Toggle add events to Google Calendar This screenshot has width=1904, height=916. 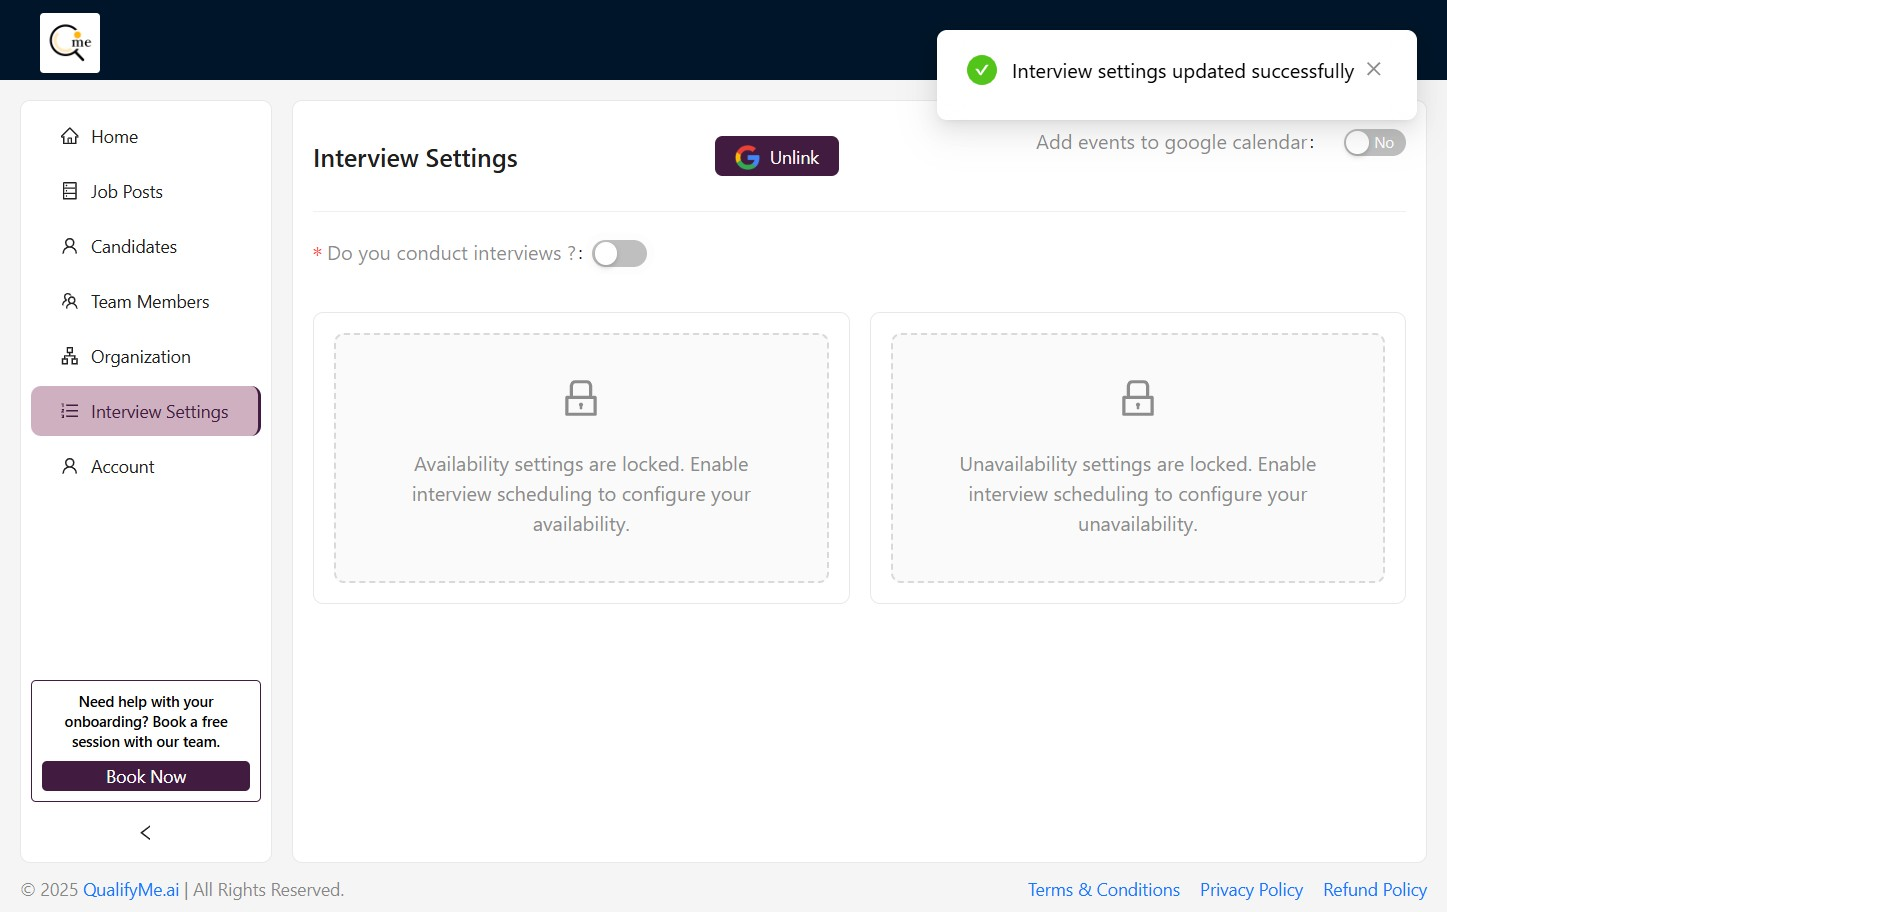coord(1374,143)
